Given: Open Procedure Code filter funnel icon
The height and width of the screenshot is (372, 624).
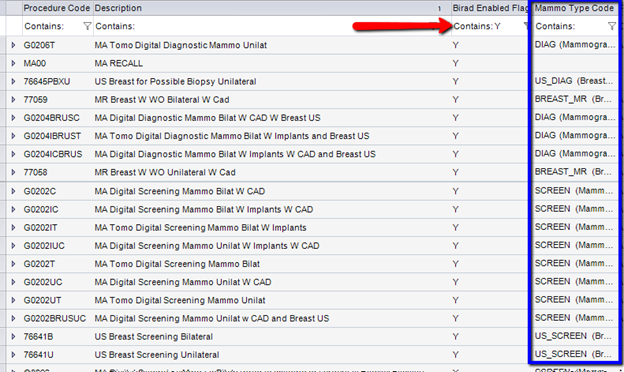Looking at the screenshot, I should (87, 26).
